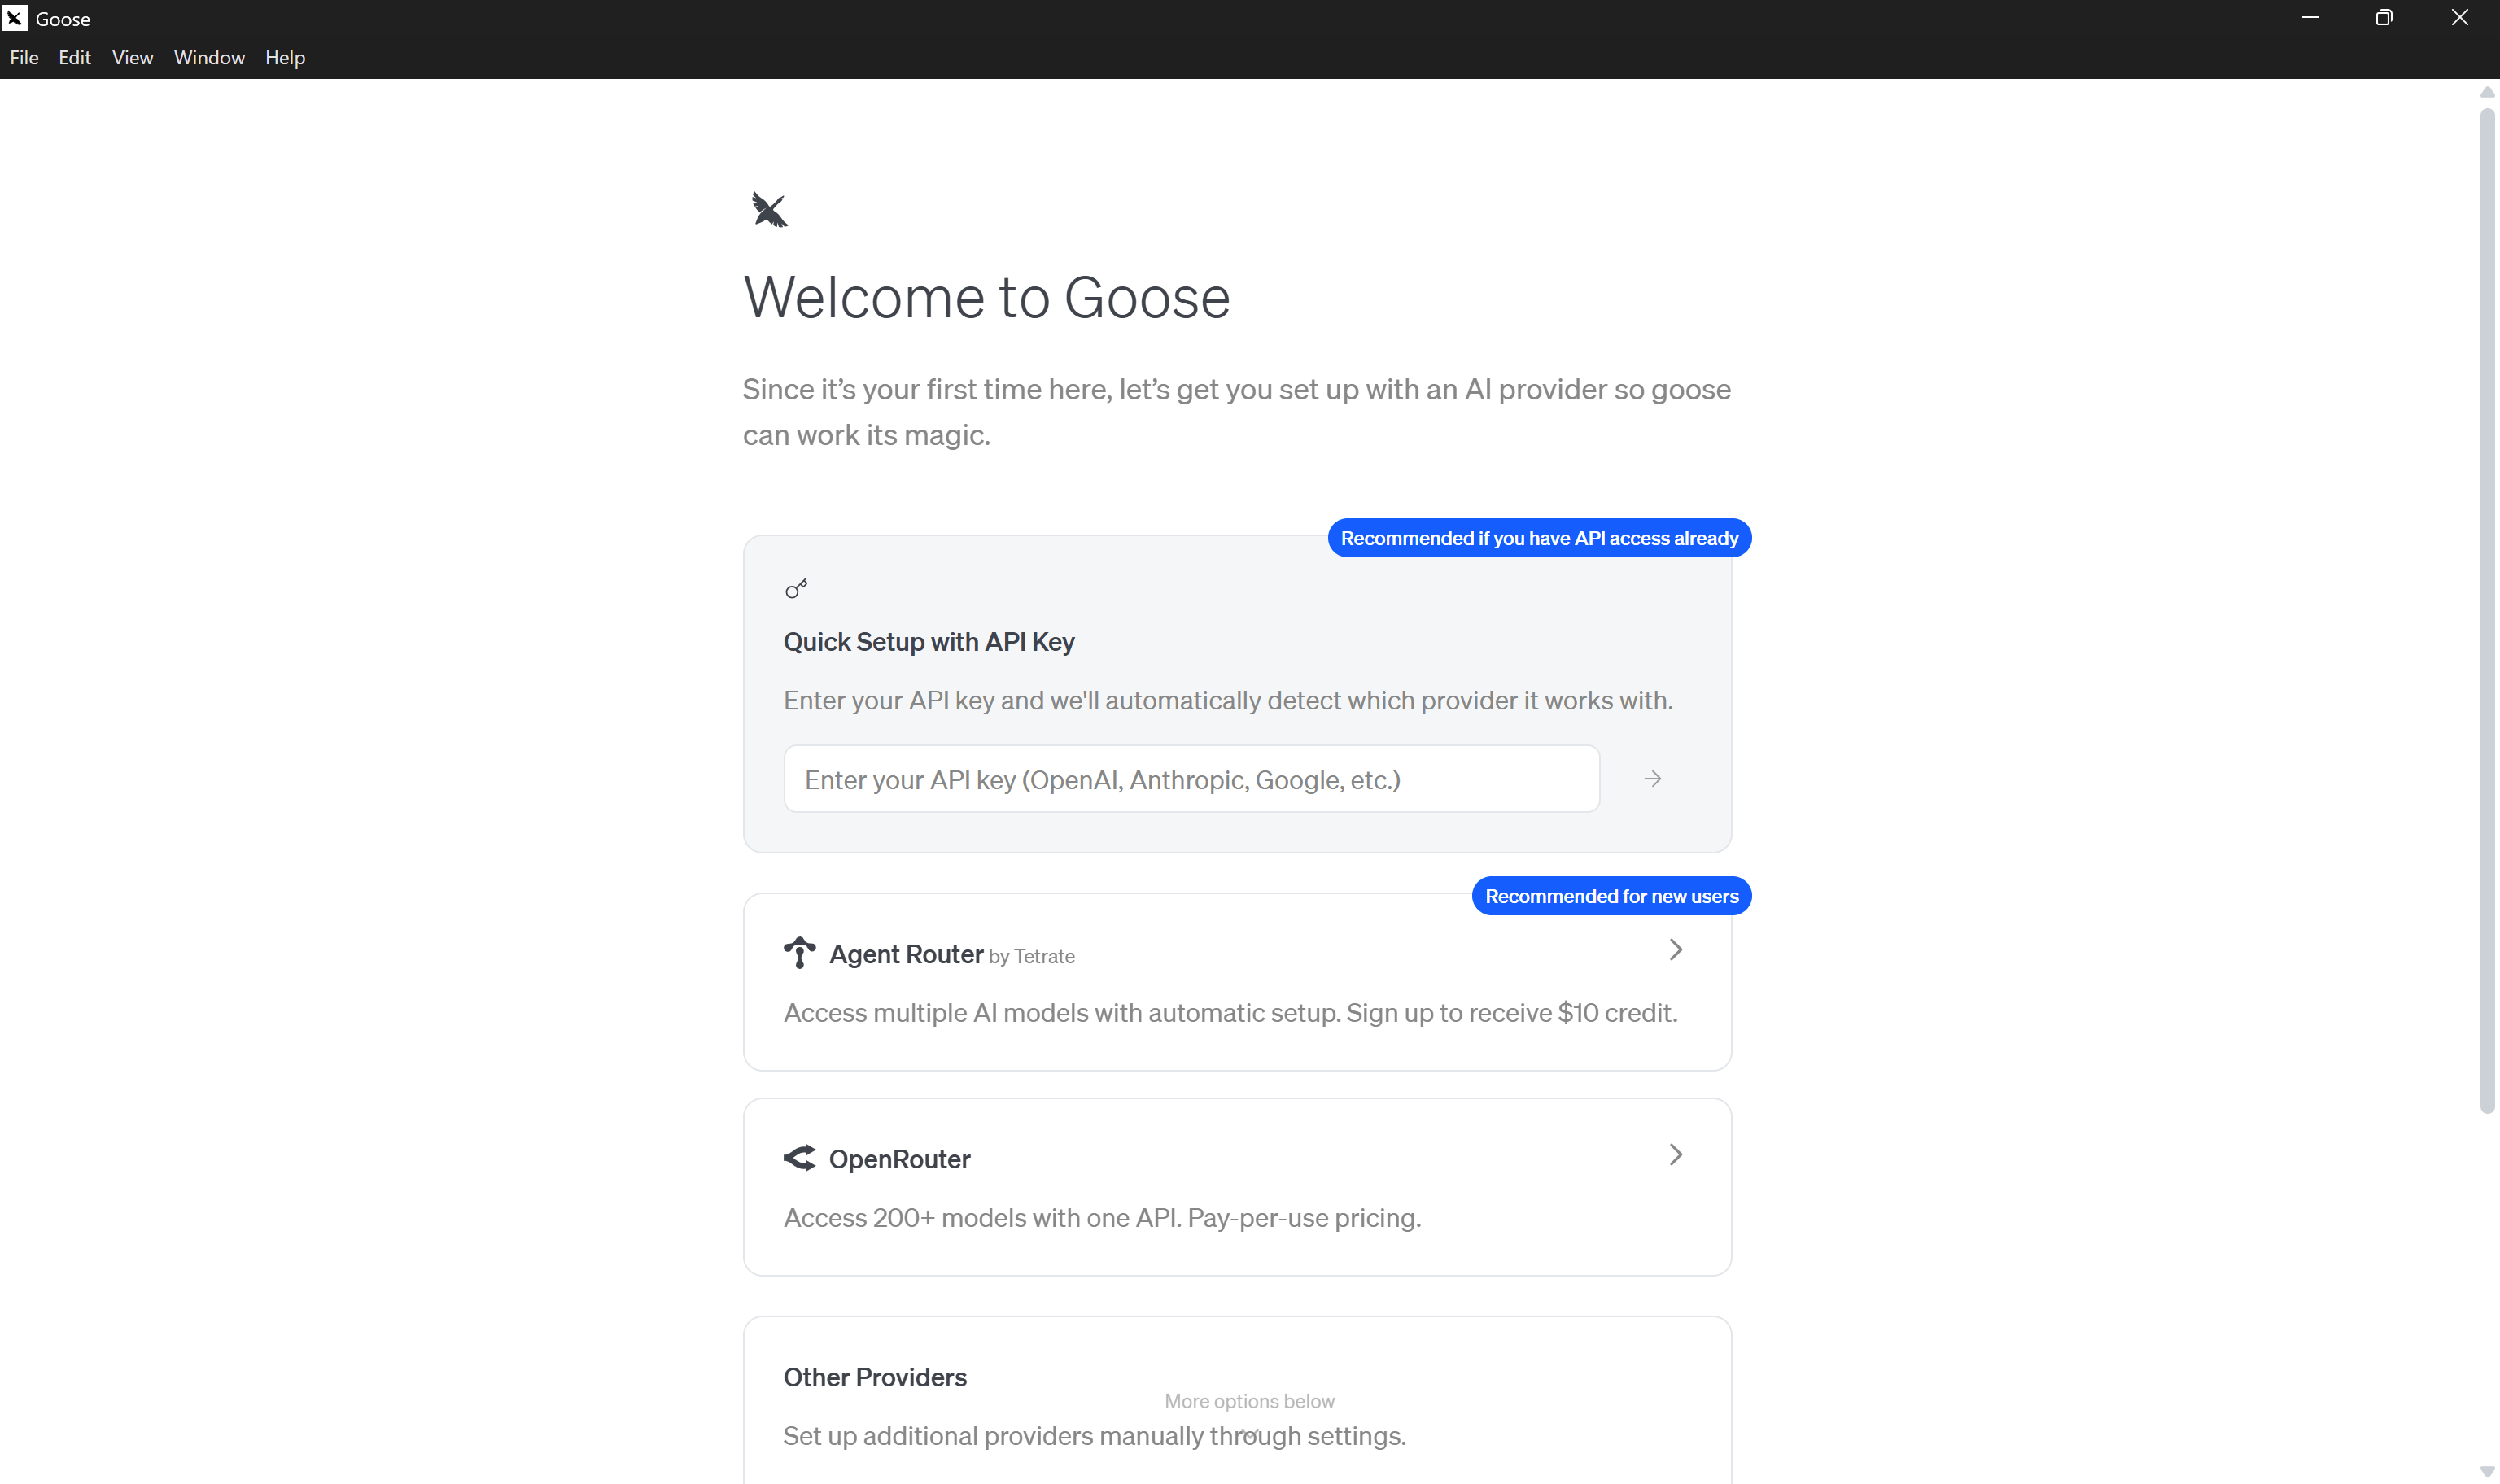The height and width of the screenshot is (1484, 2500).
Task: Click 'Quick Setup with API Key' heading
Action: (x=928, y=642)
